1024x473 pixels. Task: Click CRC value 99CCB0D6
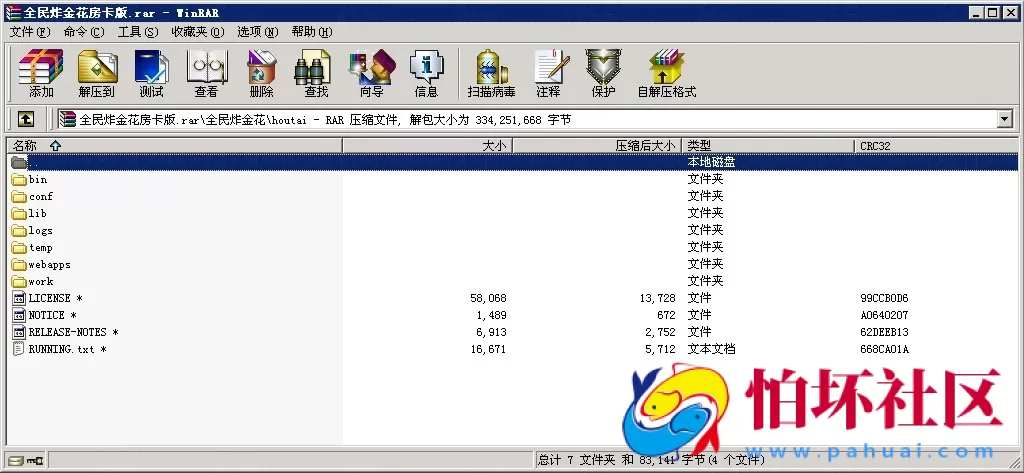(884, 299)
